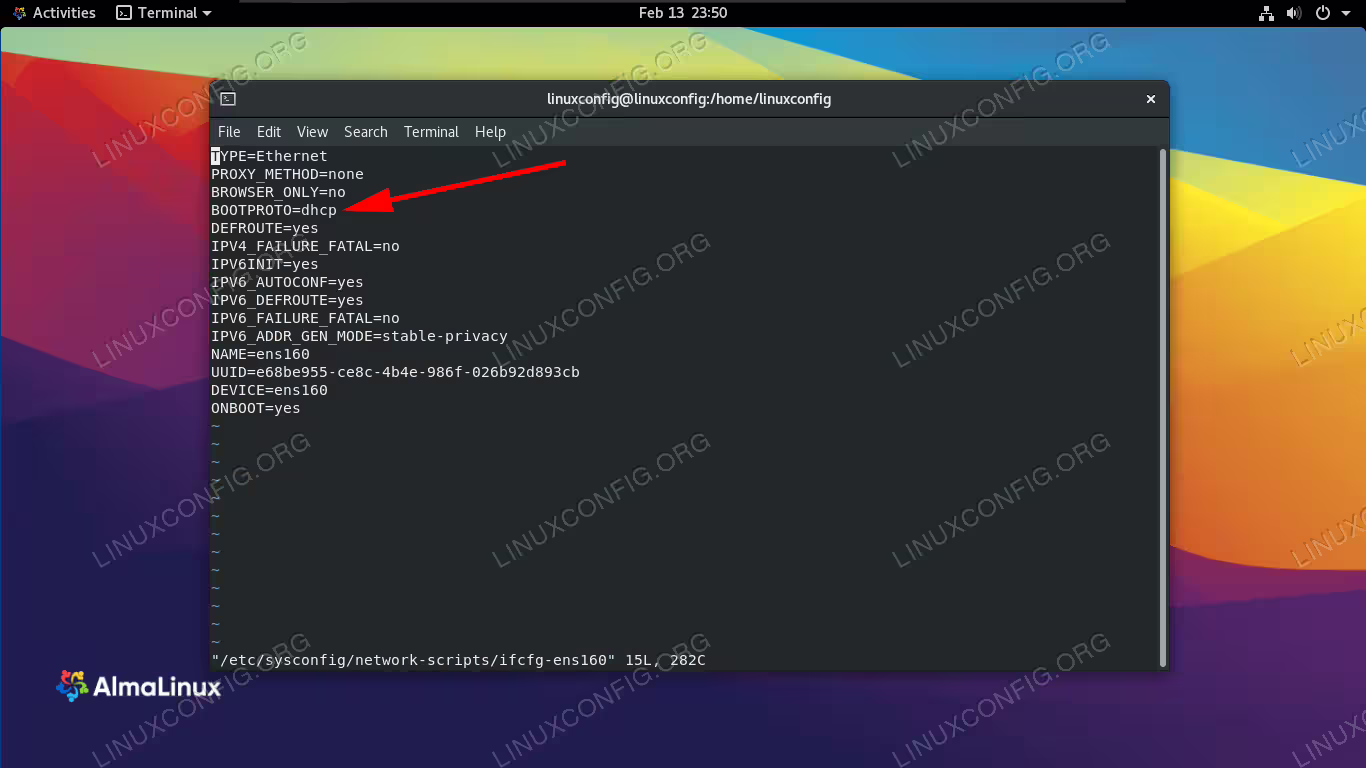Click the DEFROUTE=yes line
Viewport: 1366px width, 768px height.
coord(265,228)
